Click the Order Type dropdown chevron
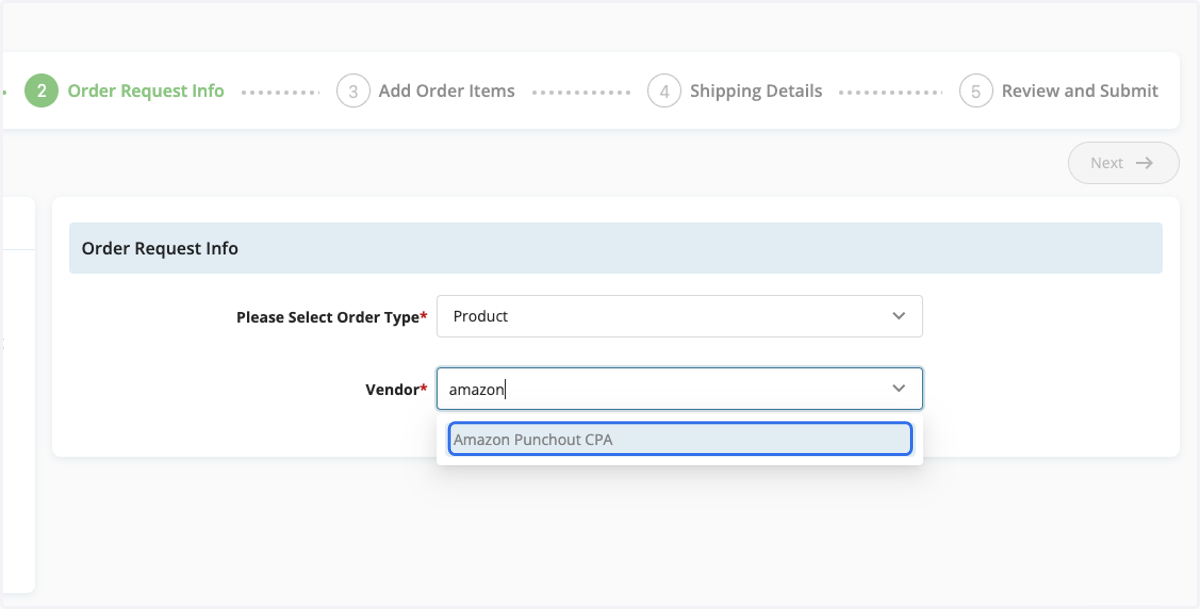The height and width of the screenshot is (609, 1200). pos(898,316)
